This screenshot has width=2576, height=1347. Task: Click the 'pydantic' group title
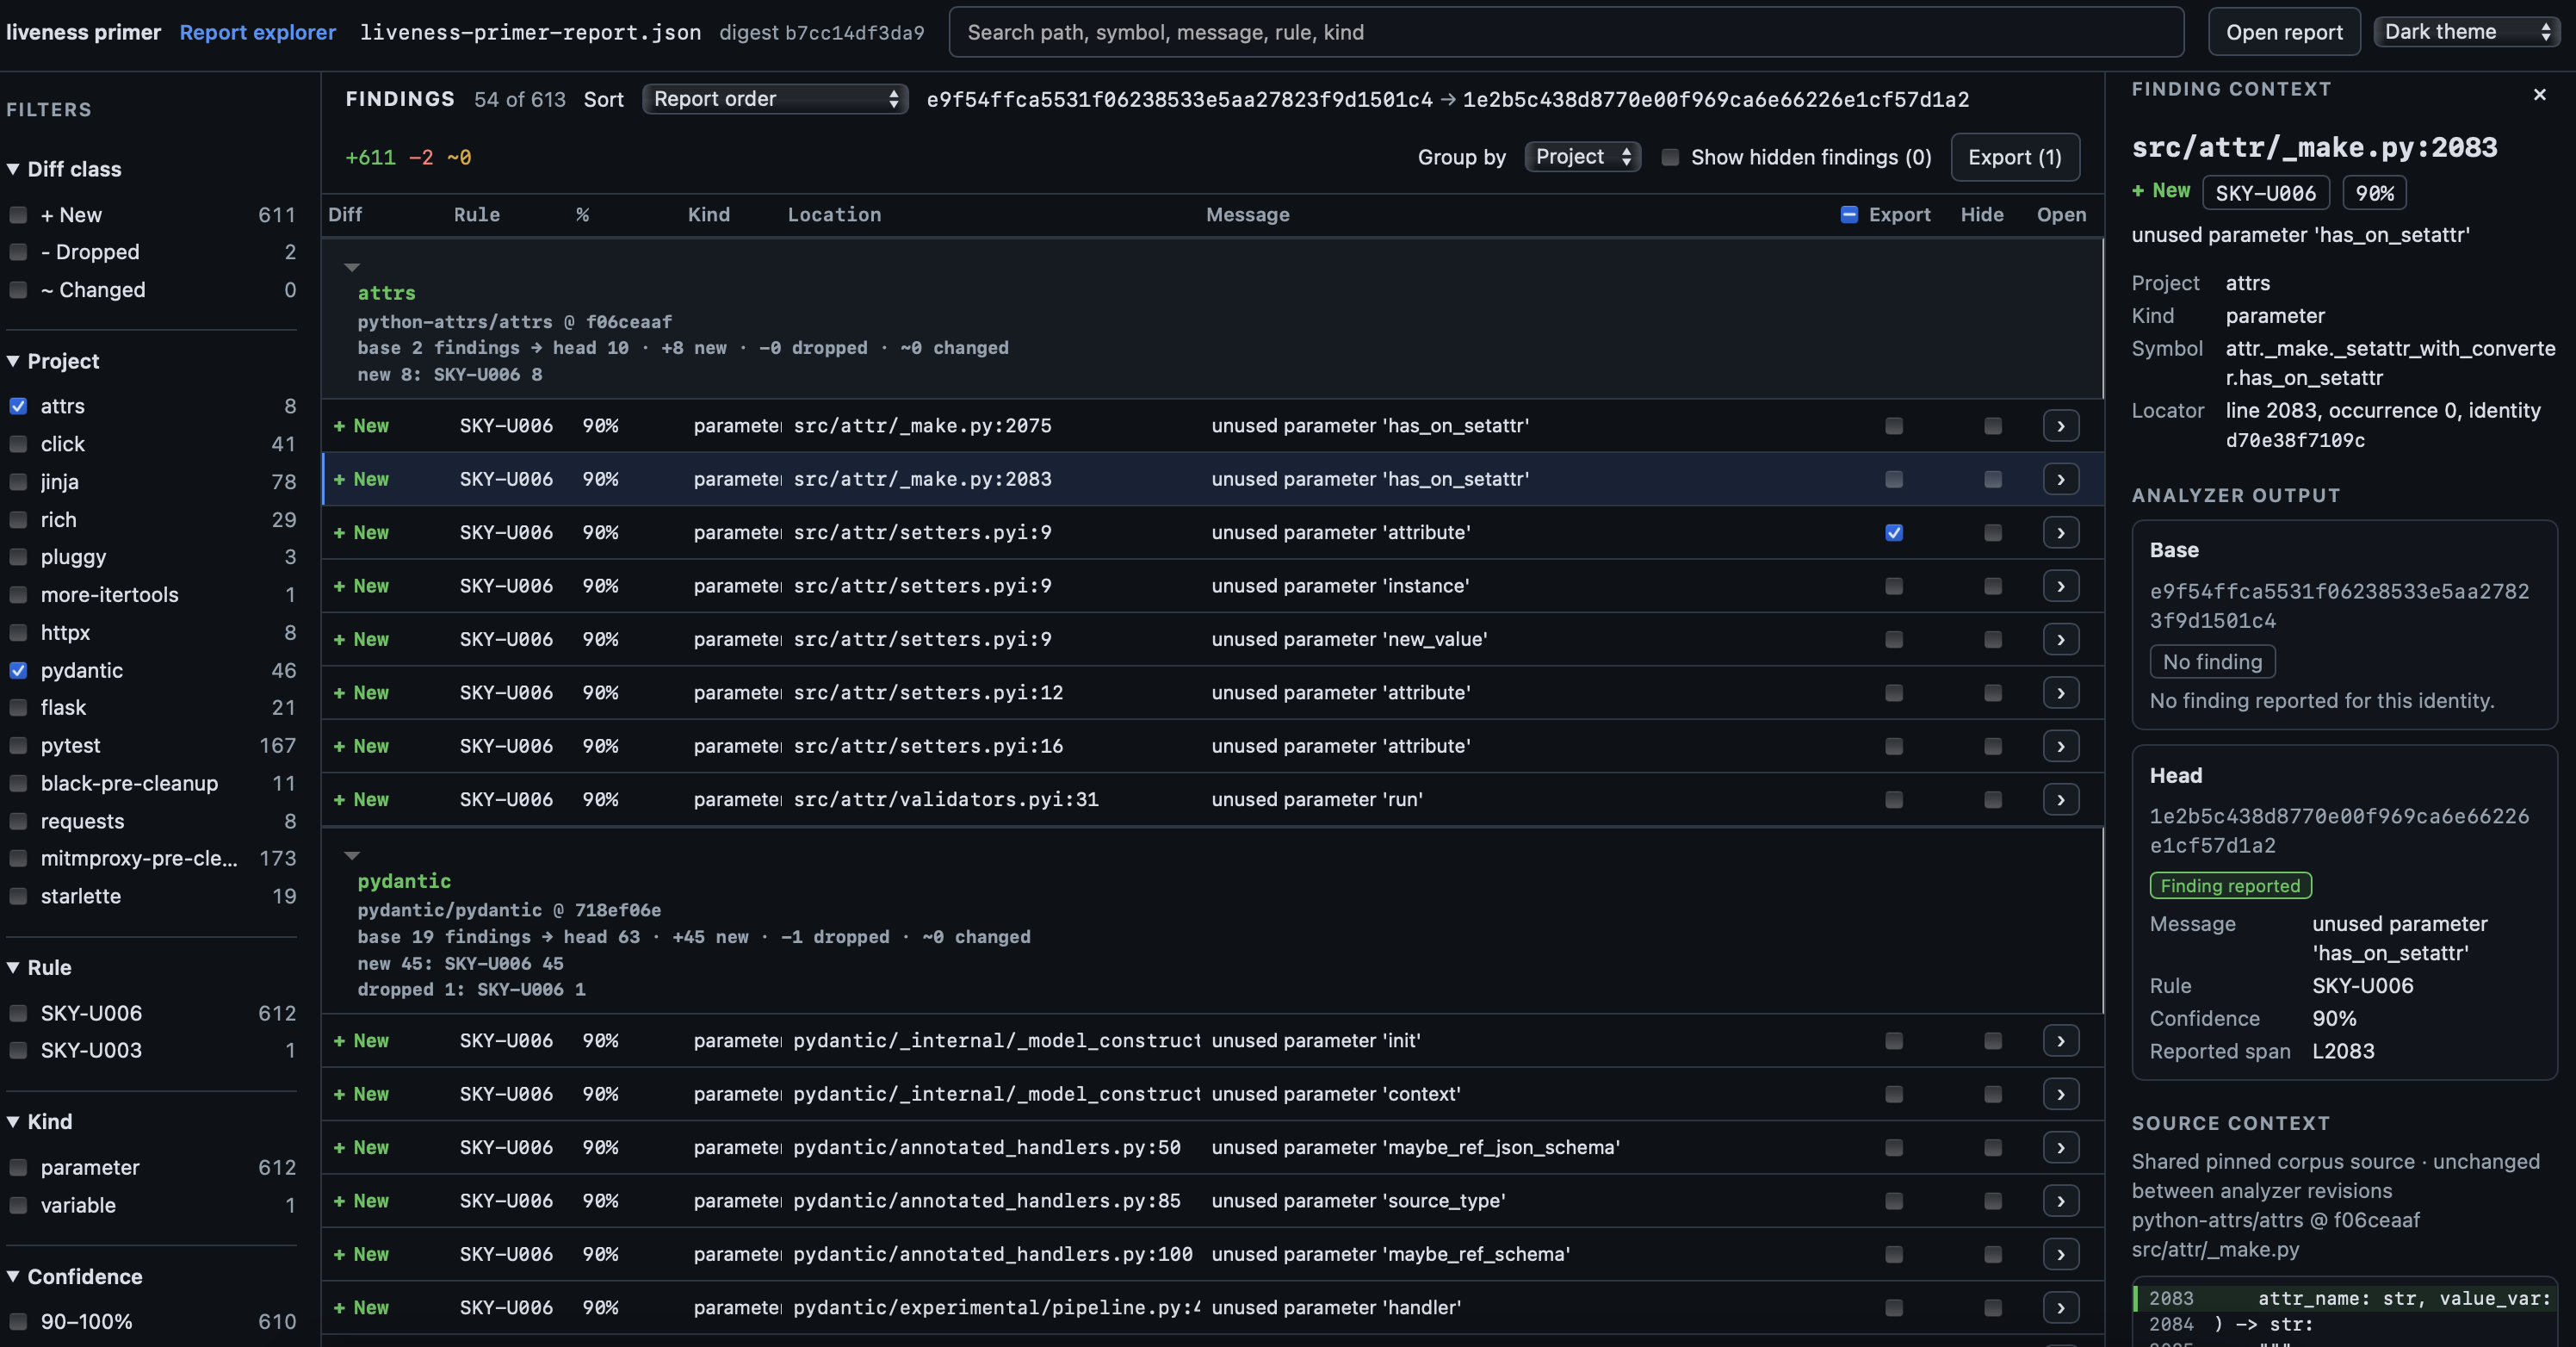(404, 881)
